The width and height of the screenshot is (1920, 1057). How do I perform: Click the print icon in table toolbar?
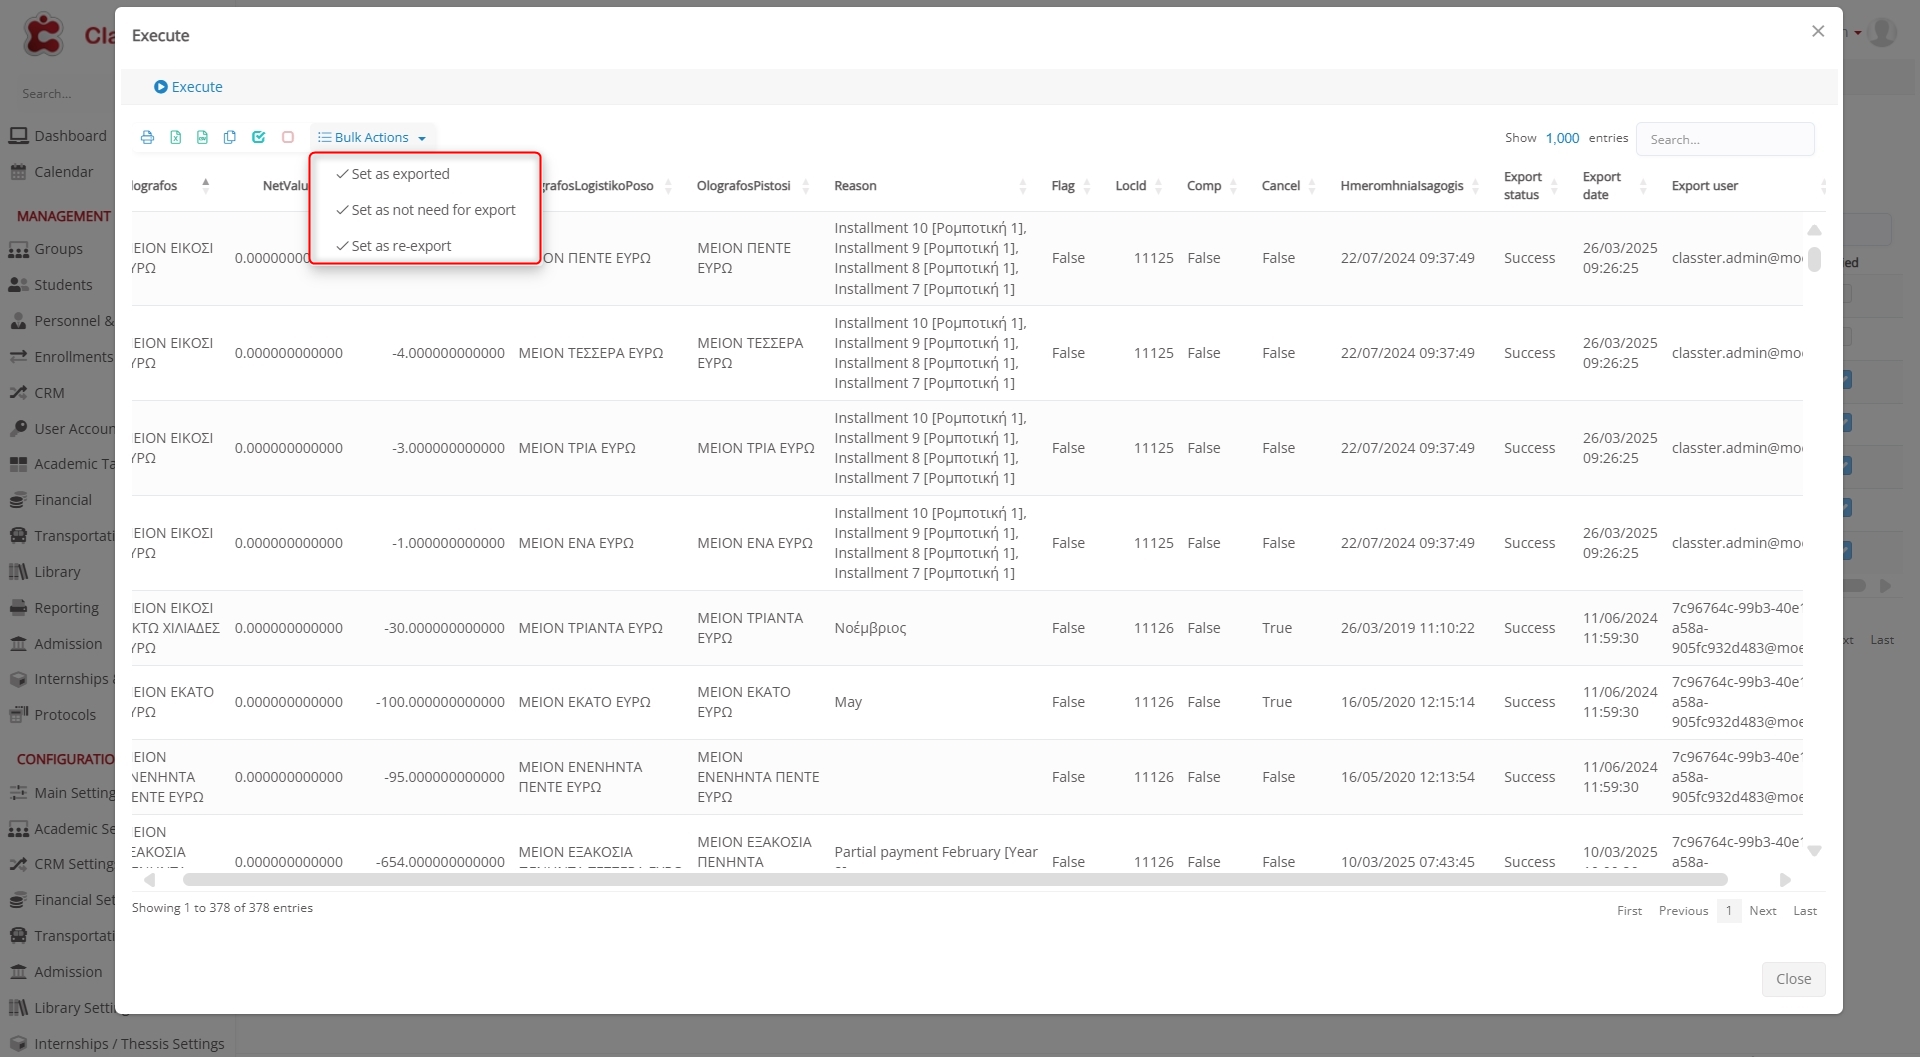pos(147,137)
